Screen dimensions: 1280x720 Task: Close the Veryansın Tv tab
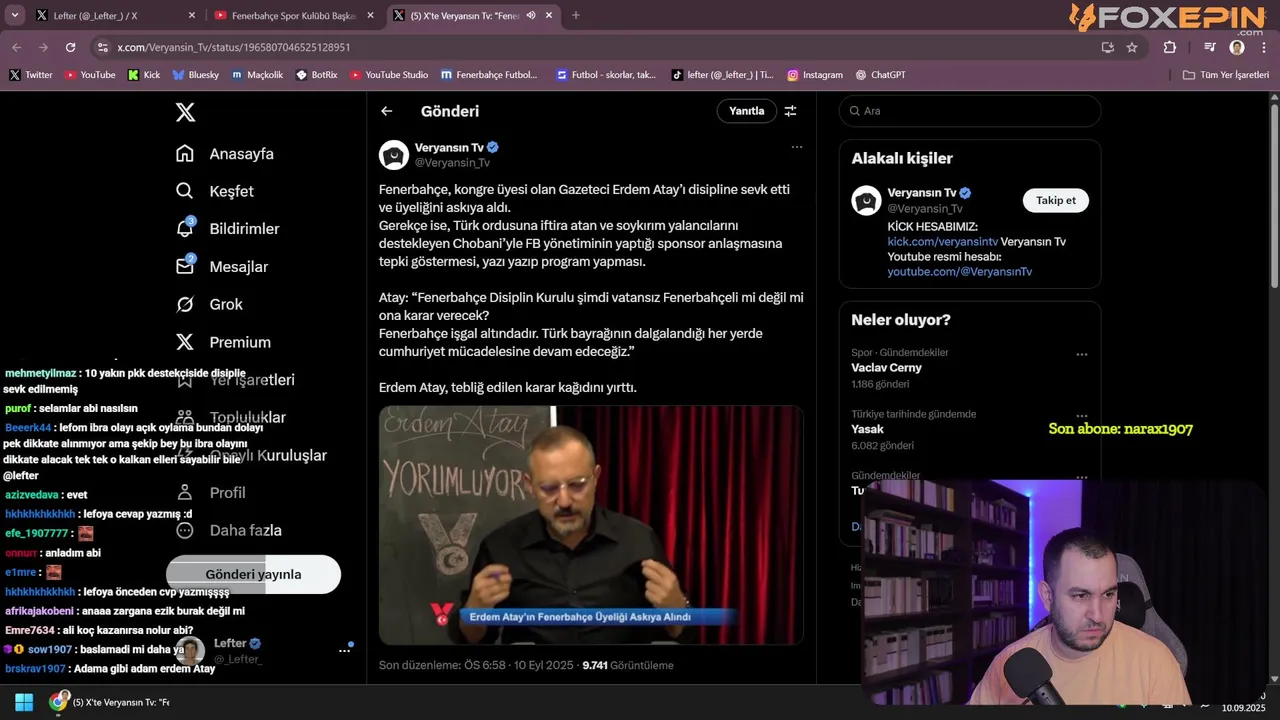[x=549, y=15]
